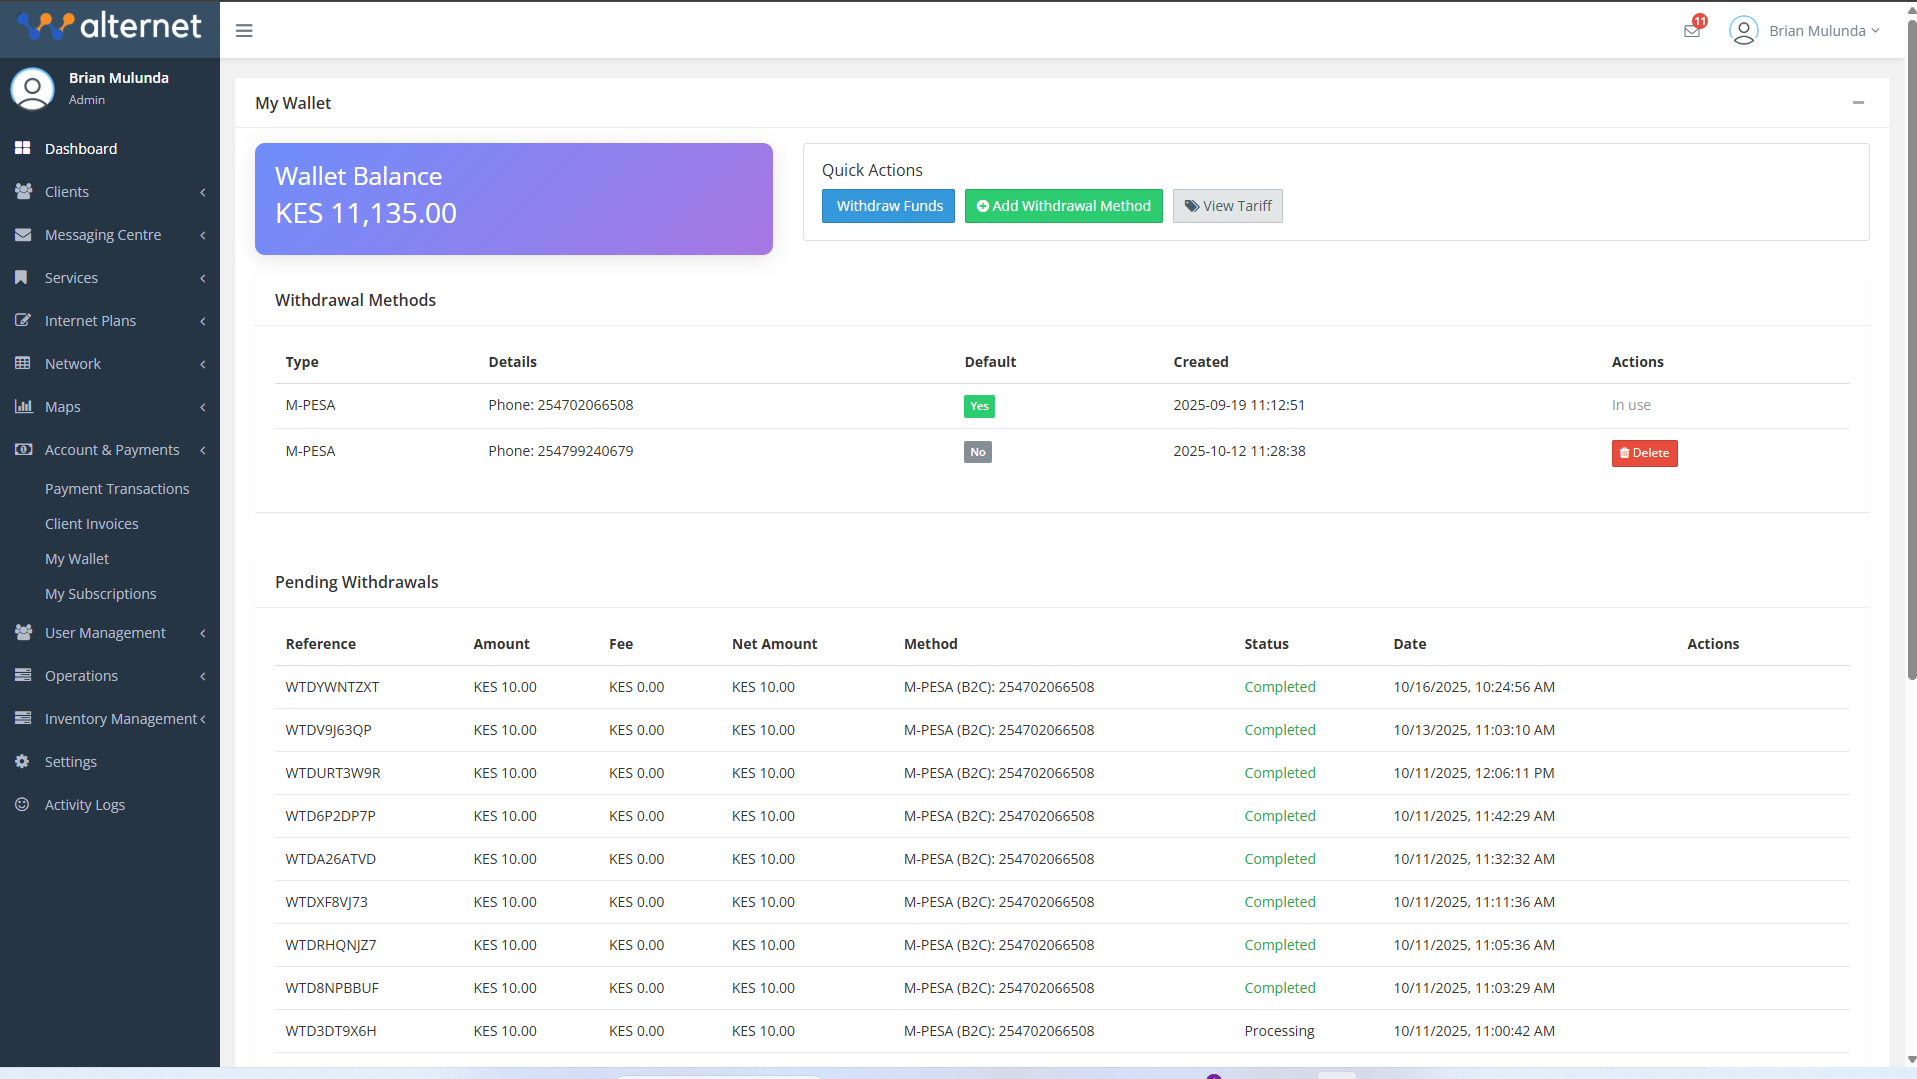Click the Maps chart icon
The width and height of the screenshot is (1917, 1079).
click(22, 407)
